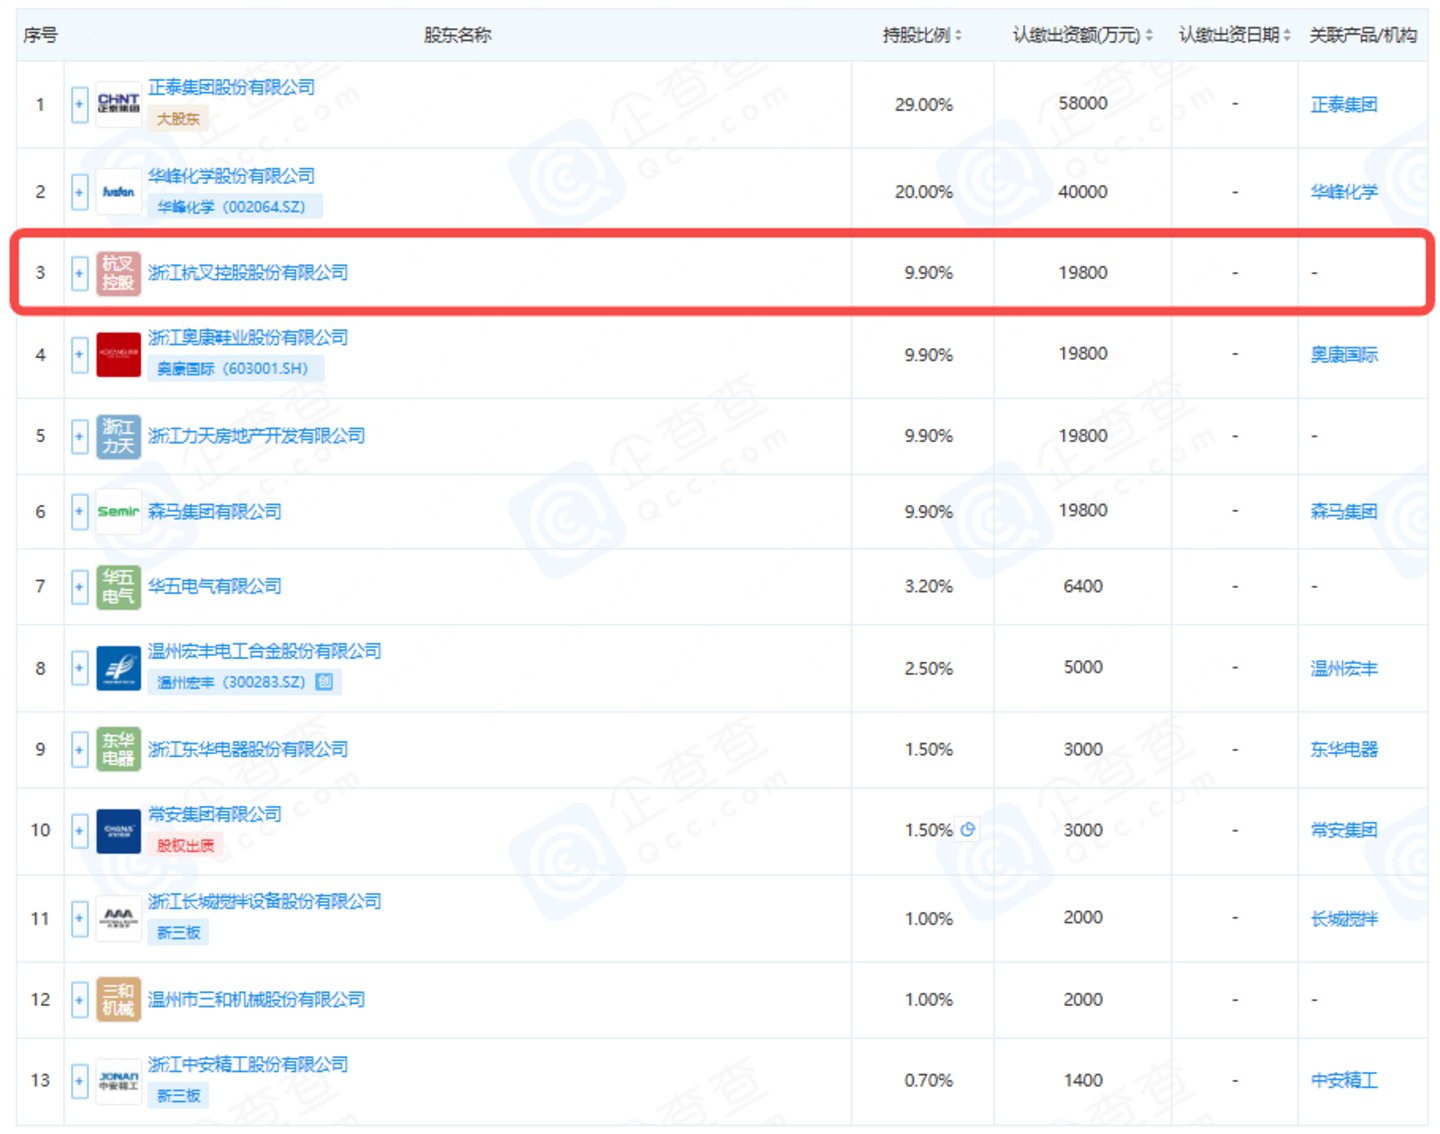Click the blue logo of 温州宏丰电工合金股份有限公司
1440x1134 pixels.
pyautogui.click(x=118, y=668)
